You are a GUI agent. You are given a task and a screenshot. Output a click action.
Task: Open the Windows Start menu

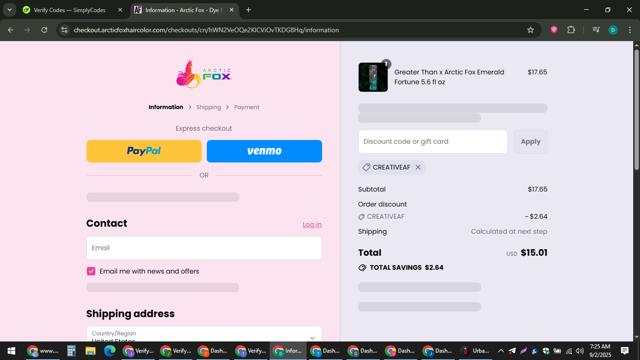coord(11,351)
